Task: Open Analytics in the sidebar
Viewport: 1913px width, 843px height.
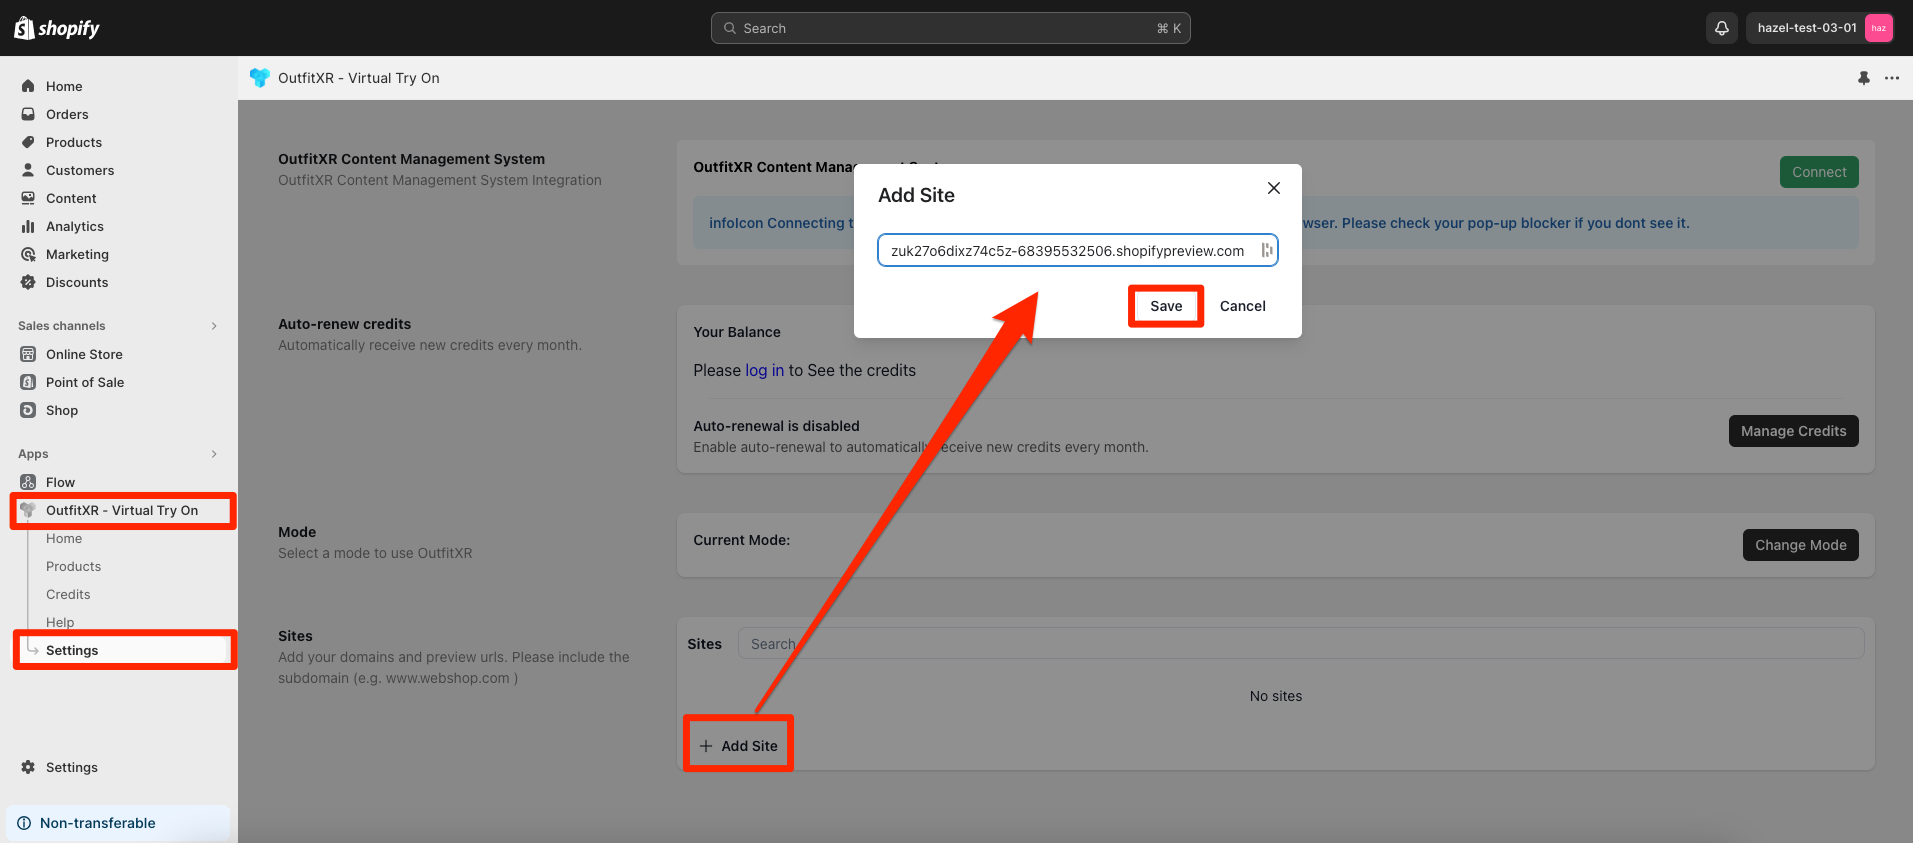Action: click(x=75, y=226)
